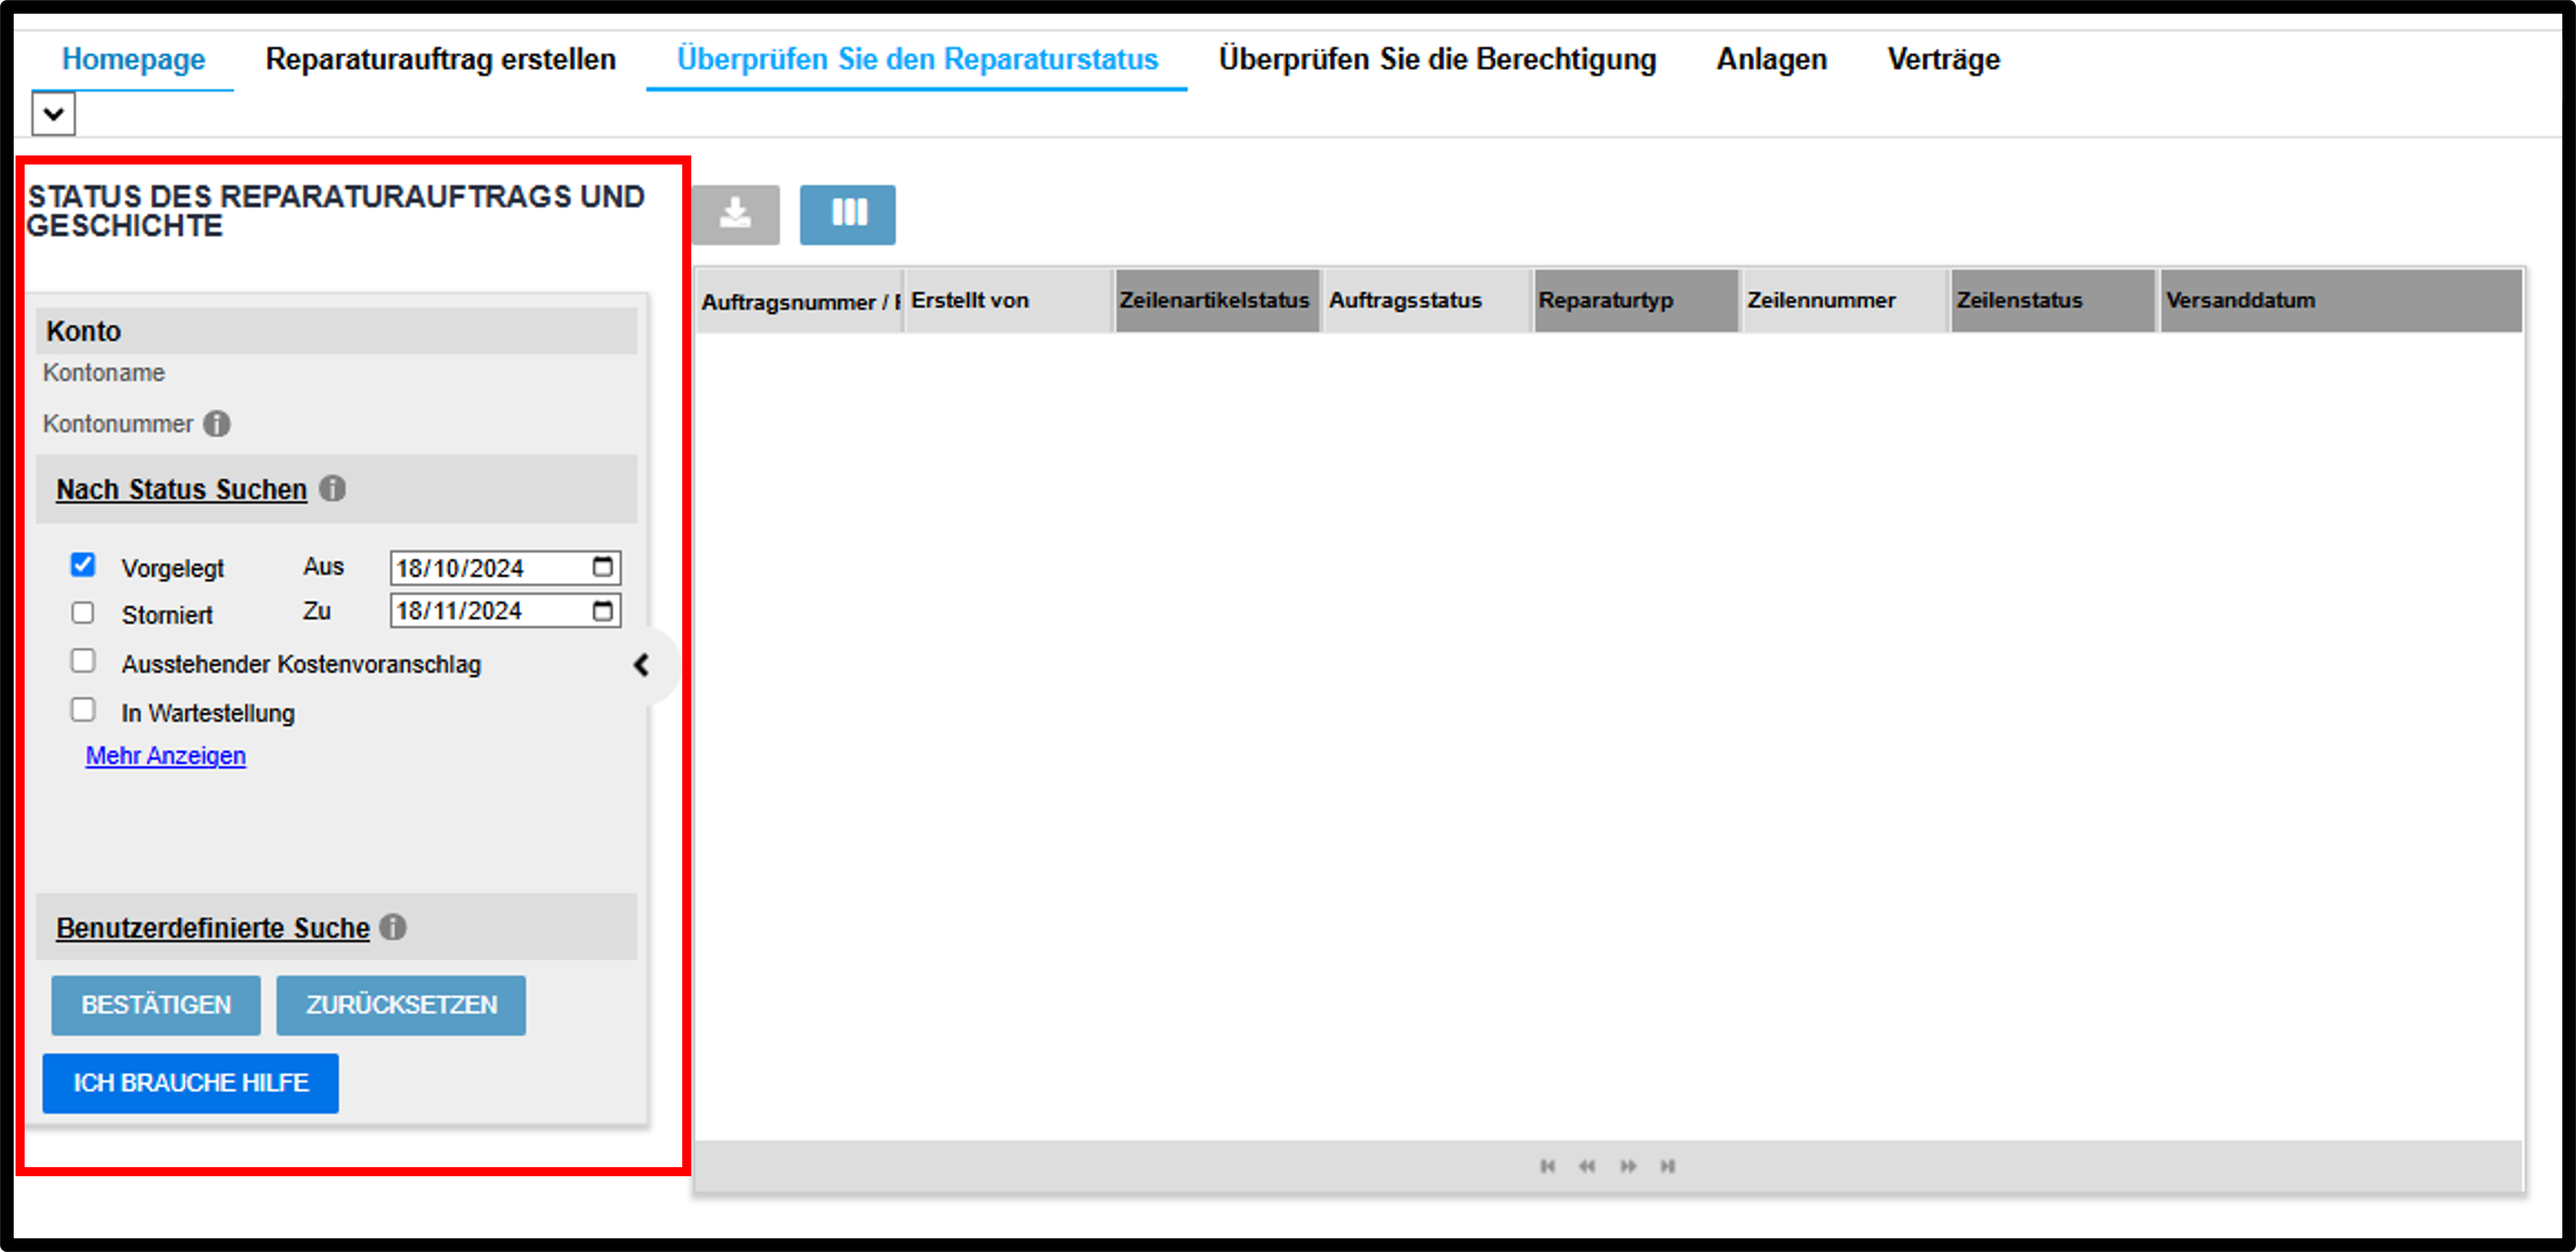Sort by Reparaturtyp column header
This screenshot has height=1252, width=2576.
tap(1637, 301)
